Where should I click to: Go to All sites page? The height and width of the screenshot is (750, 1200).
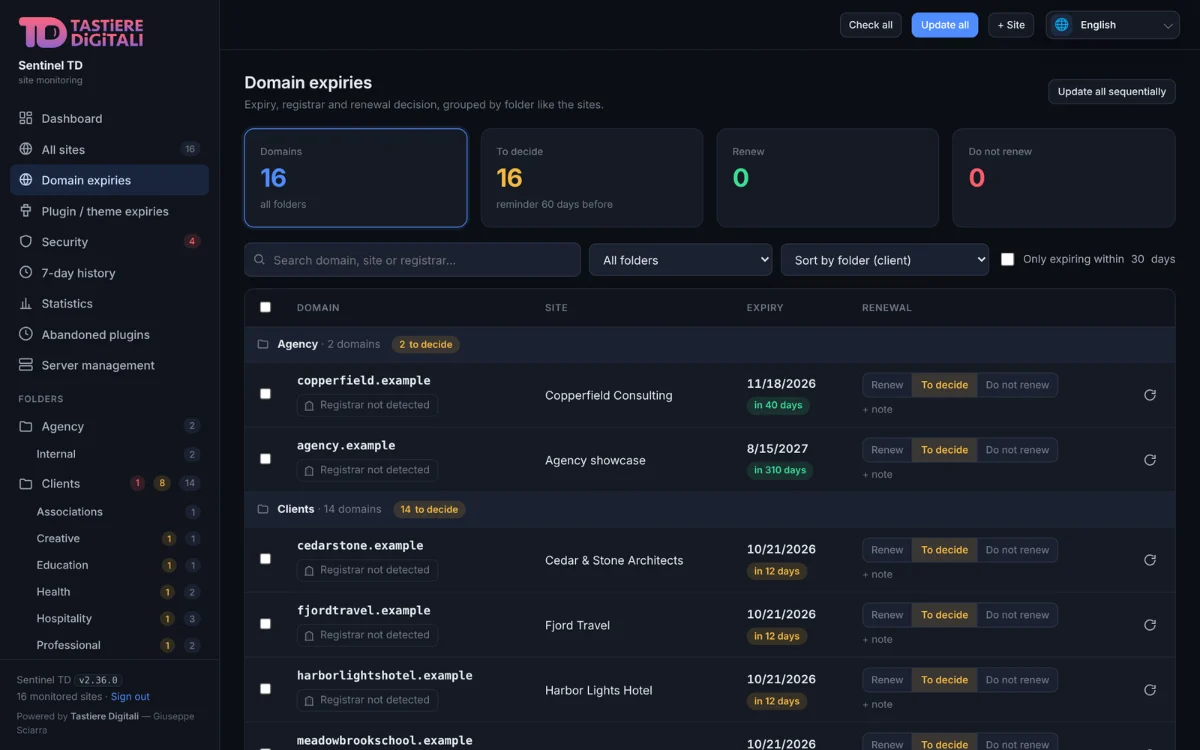coord(110,149)
